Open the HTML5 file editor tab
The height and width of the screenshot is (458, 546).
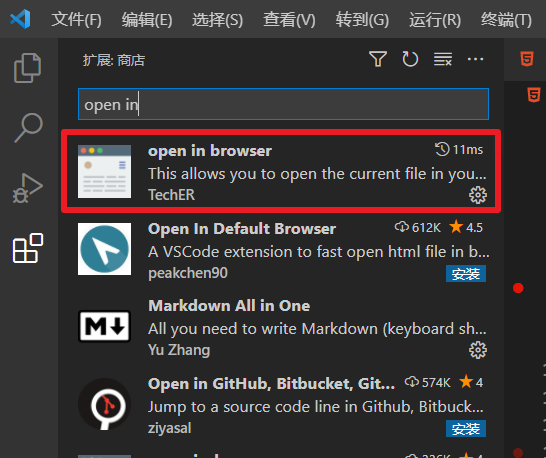click(527, 59)
